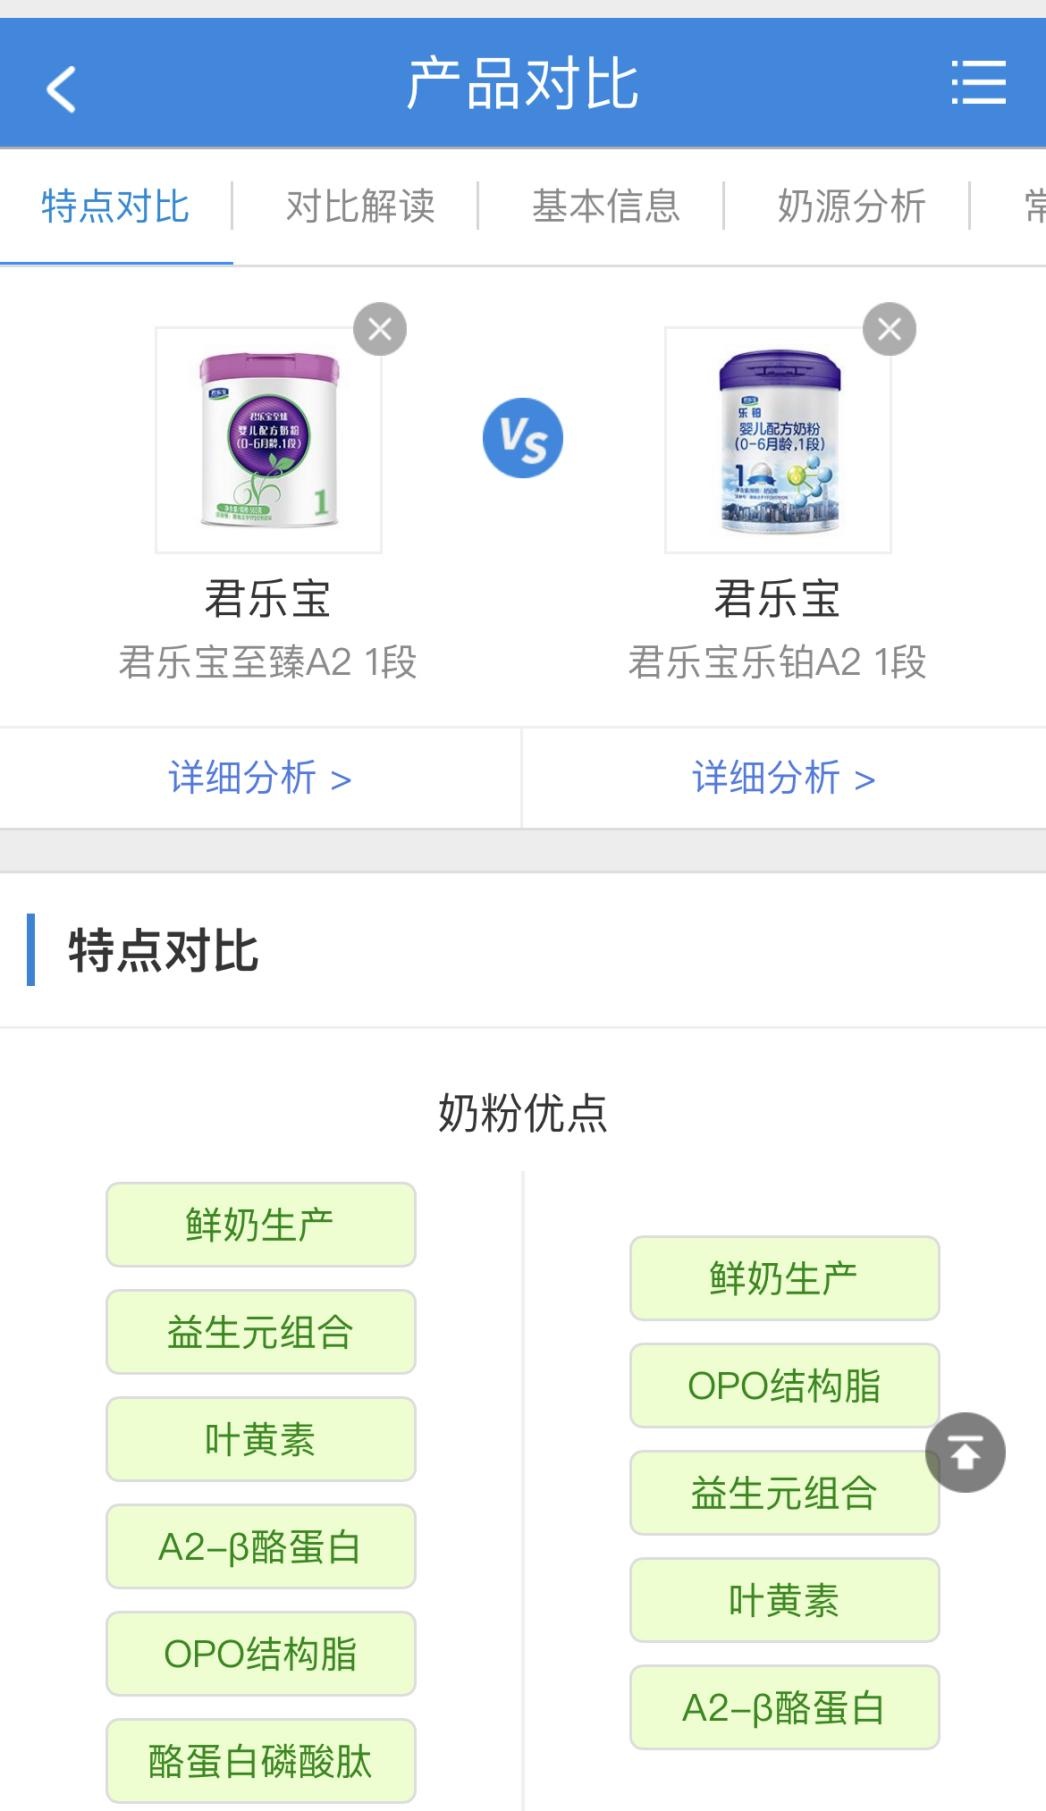The width and height of the screenshot is (1046, 1811).
Task: Remove 君乐宝乐铂A2 1段 from comparison
Action: pyautogui.click(x=889, y=329)
